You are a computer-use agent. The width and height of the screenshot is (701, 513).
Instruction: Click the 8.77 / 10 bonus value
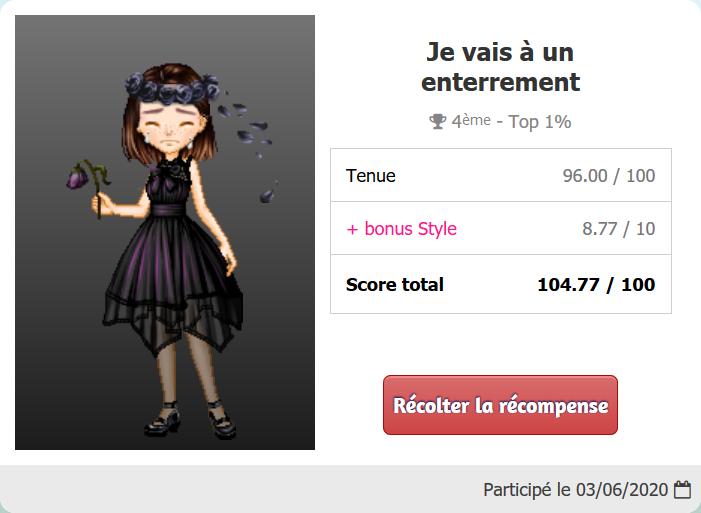click(x=619, y=229)
